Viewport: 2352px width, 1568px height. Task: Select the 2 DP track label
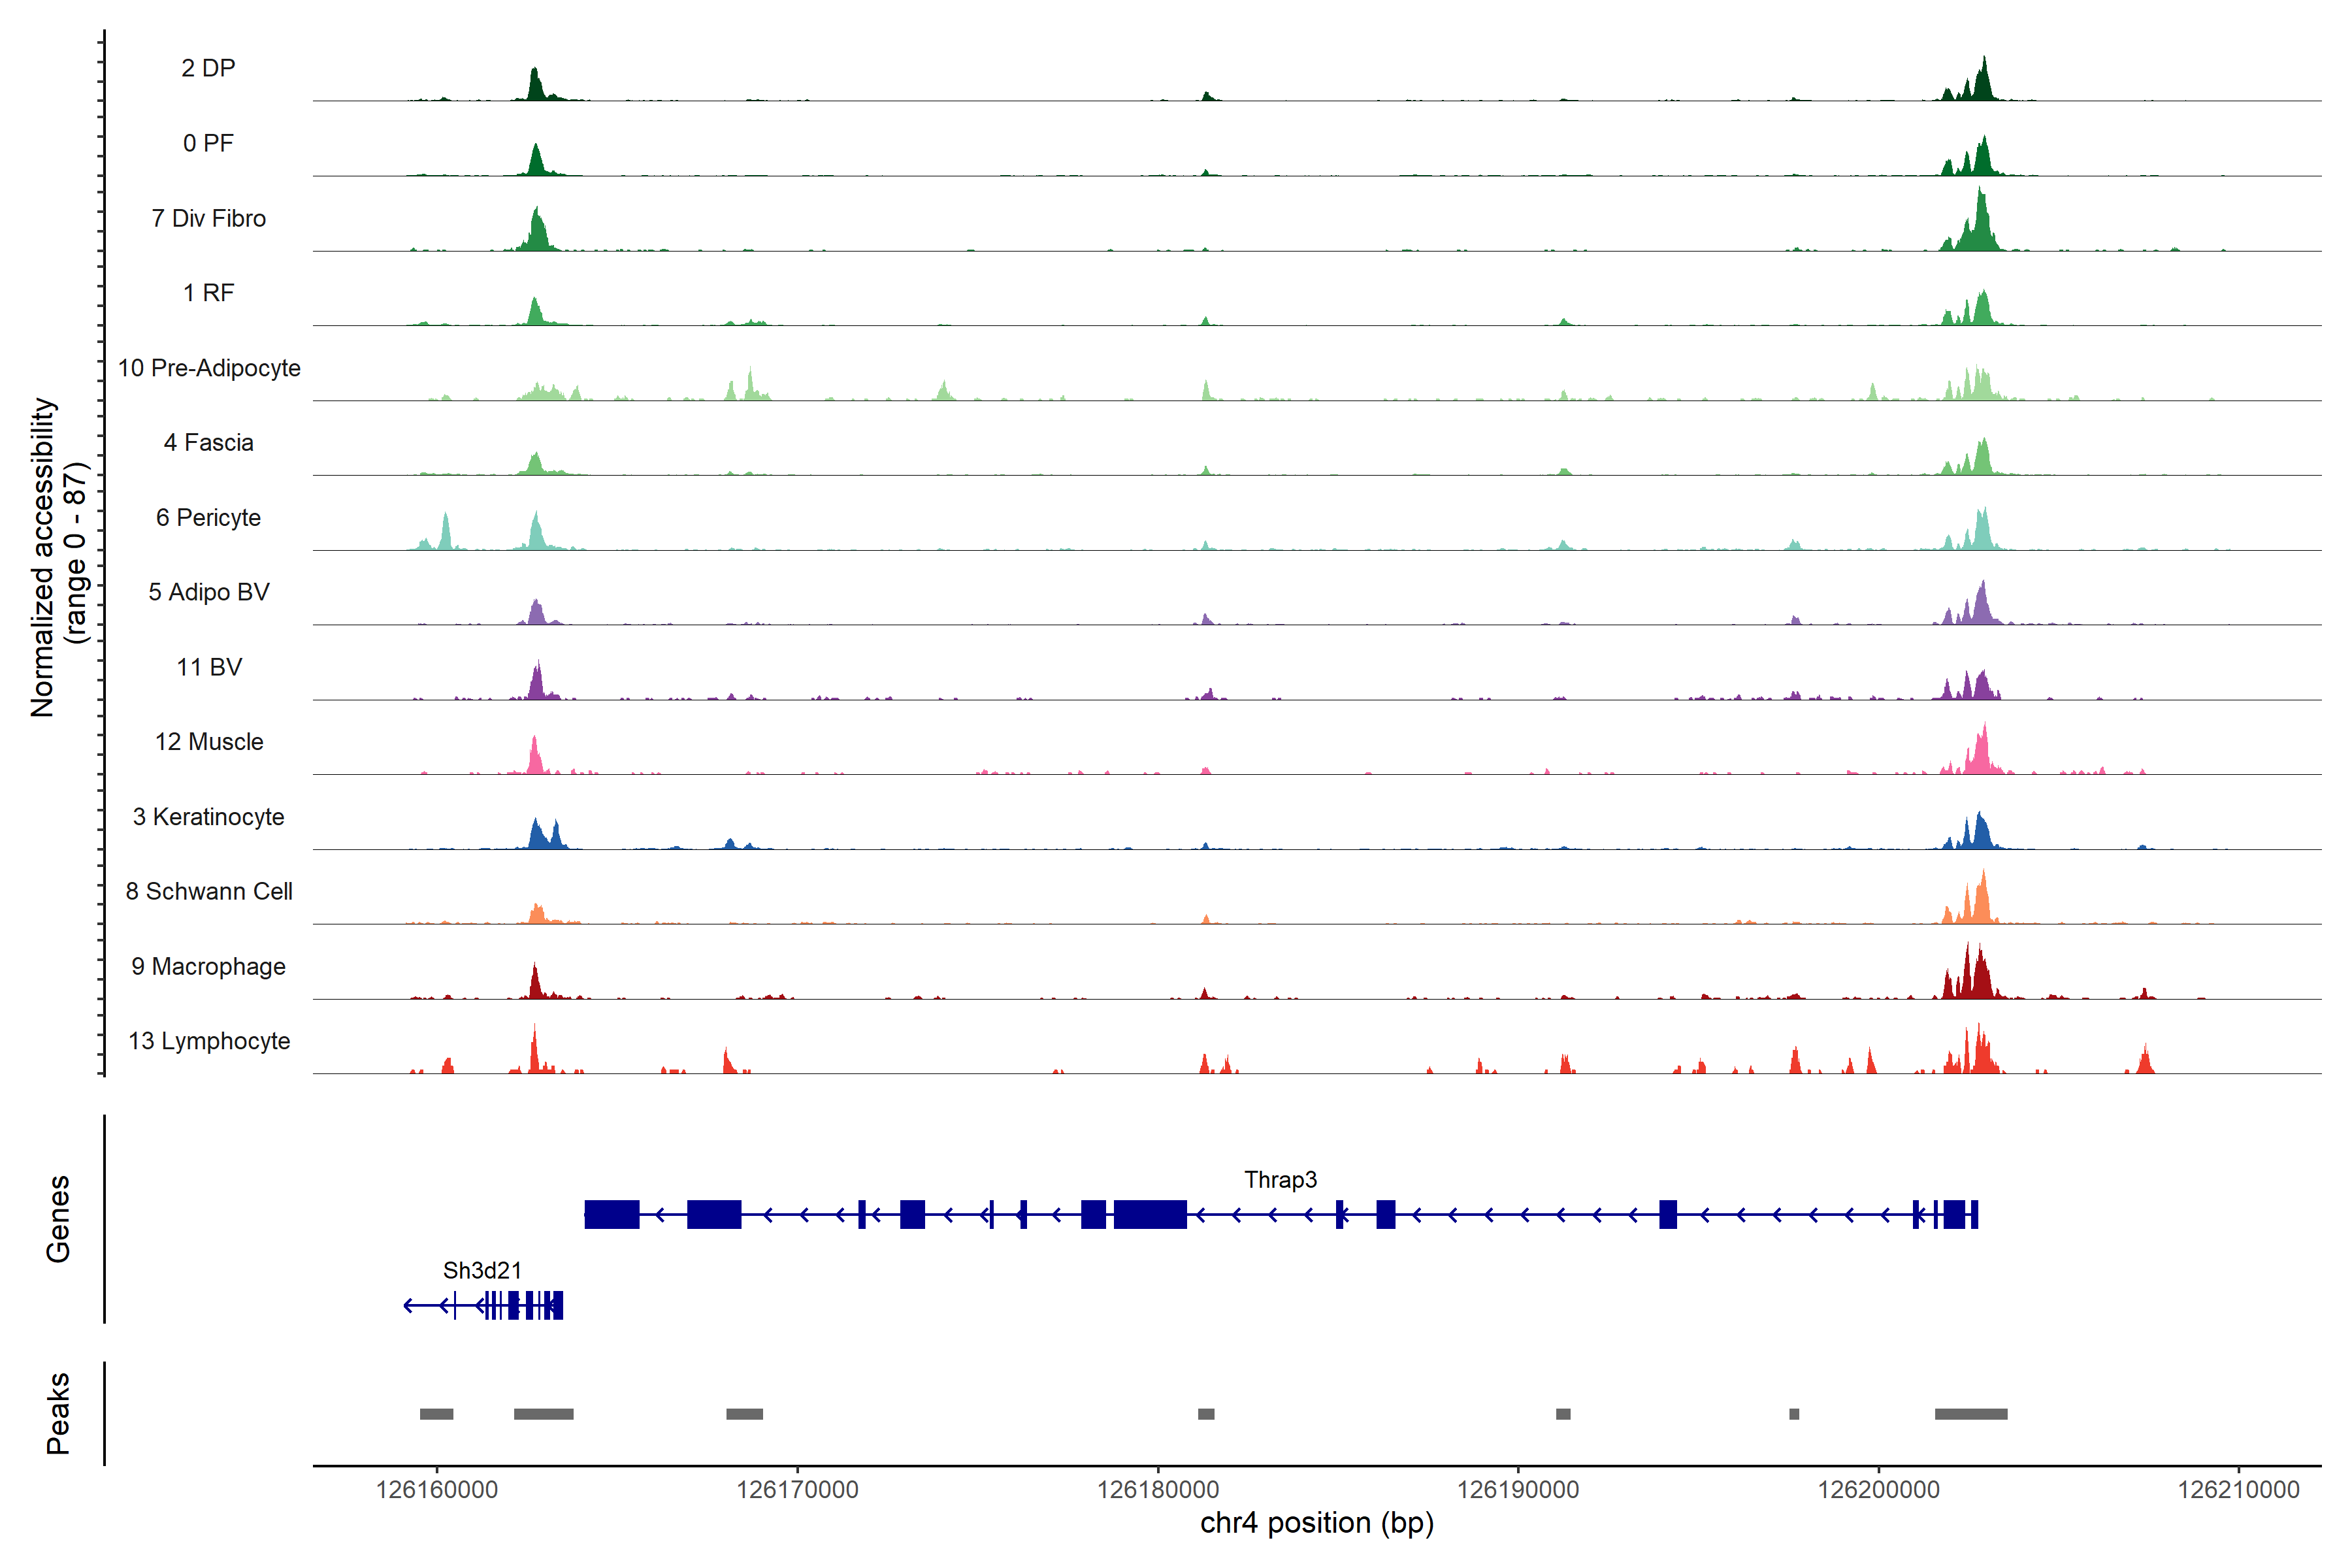point(208,68)
